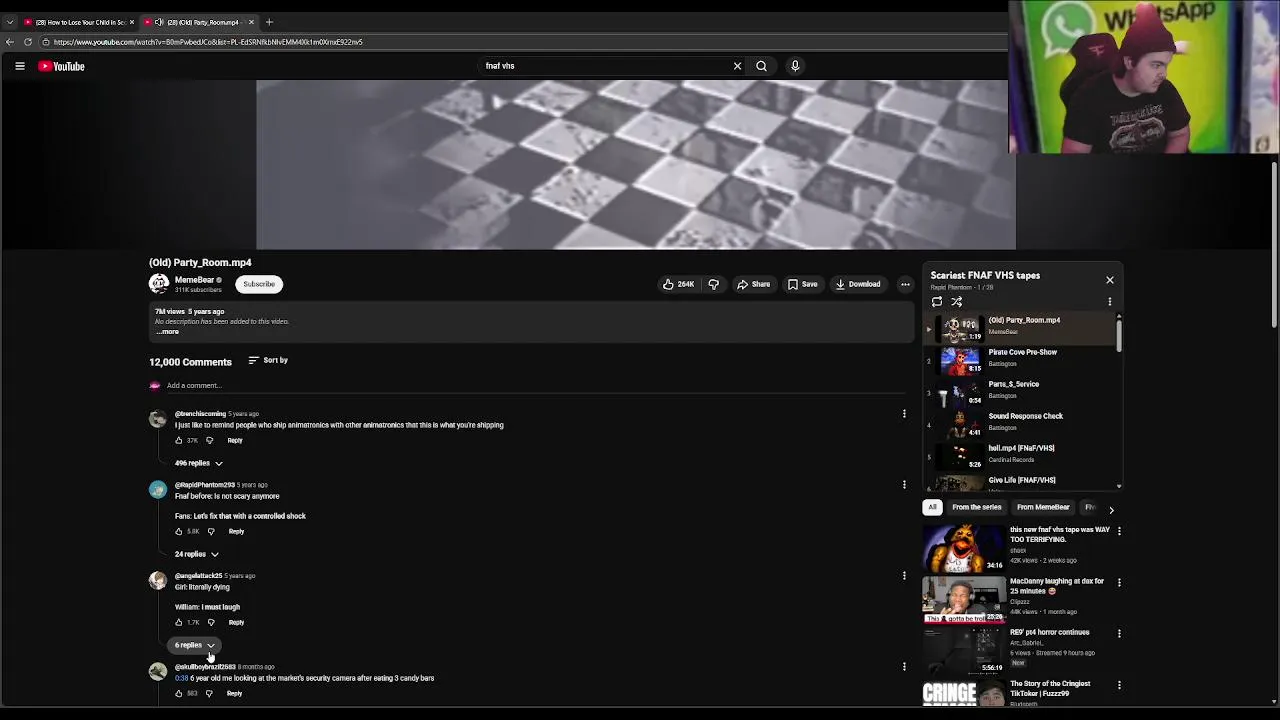This screenshot has height=720, width=1280.
Task: Dislike the Party_Room.mp4 video
Action: 714,284
